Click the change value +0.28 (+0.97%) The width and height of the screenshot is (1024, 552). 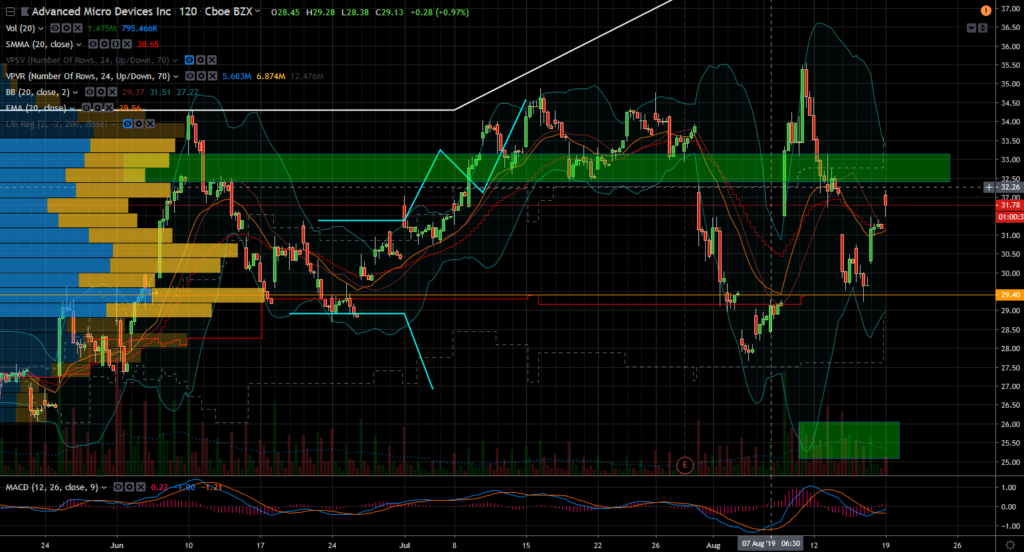tap(440, 12)
